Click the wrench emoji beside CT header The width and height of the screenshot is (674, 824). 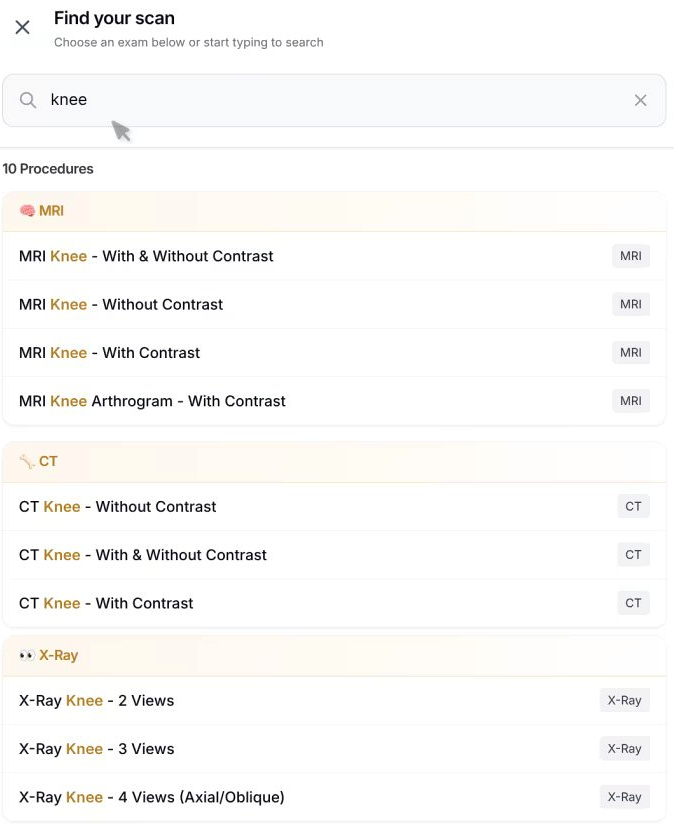point(23,461)
